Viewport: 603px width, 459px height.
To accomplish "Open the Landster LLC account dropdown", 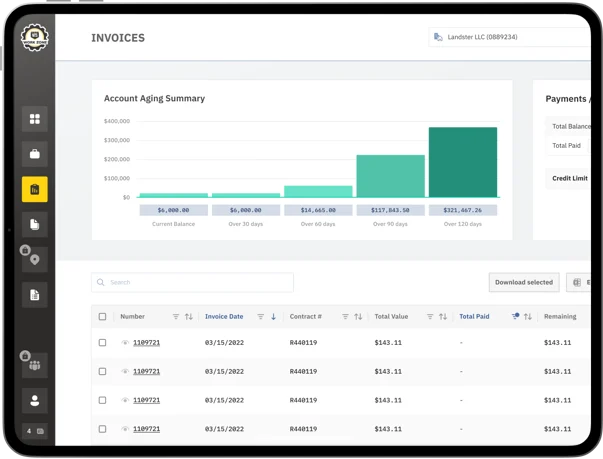I will pyautogui.click(x=510, y=38).
